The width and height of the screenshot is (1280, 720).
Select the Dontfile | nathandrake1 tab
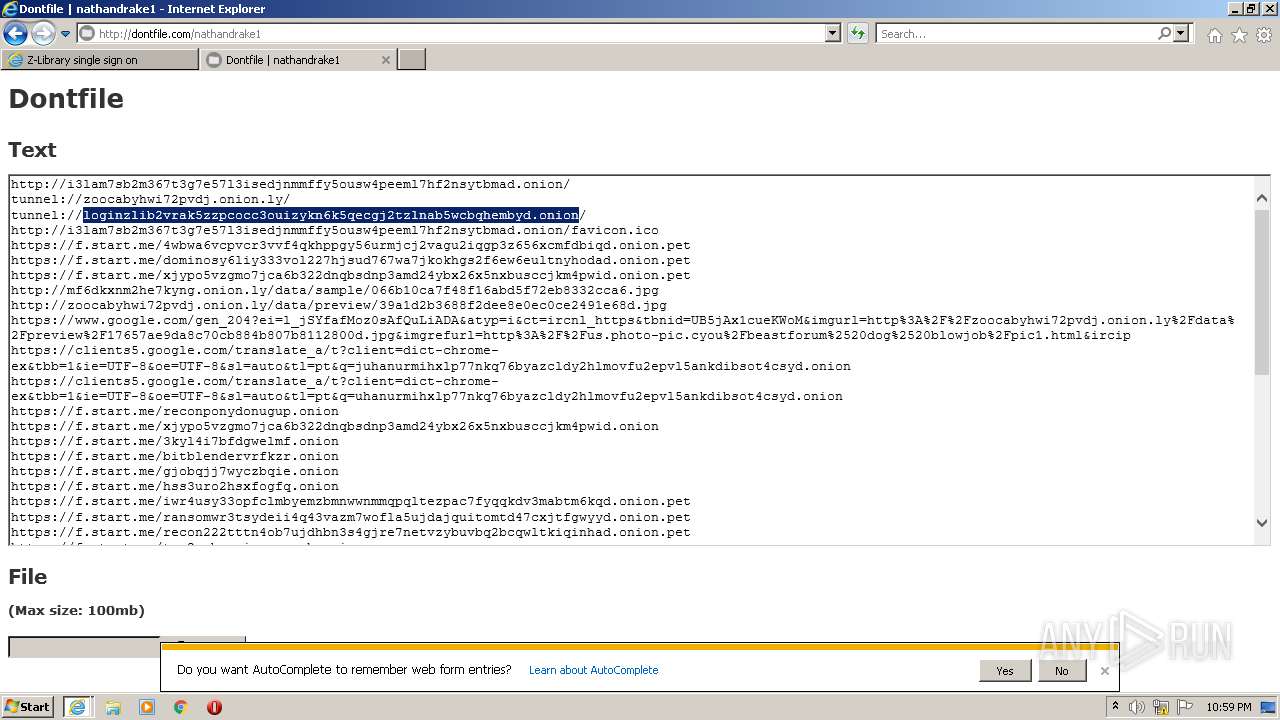point(290,60)
